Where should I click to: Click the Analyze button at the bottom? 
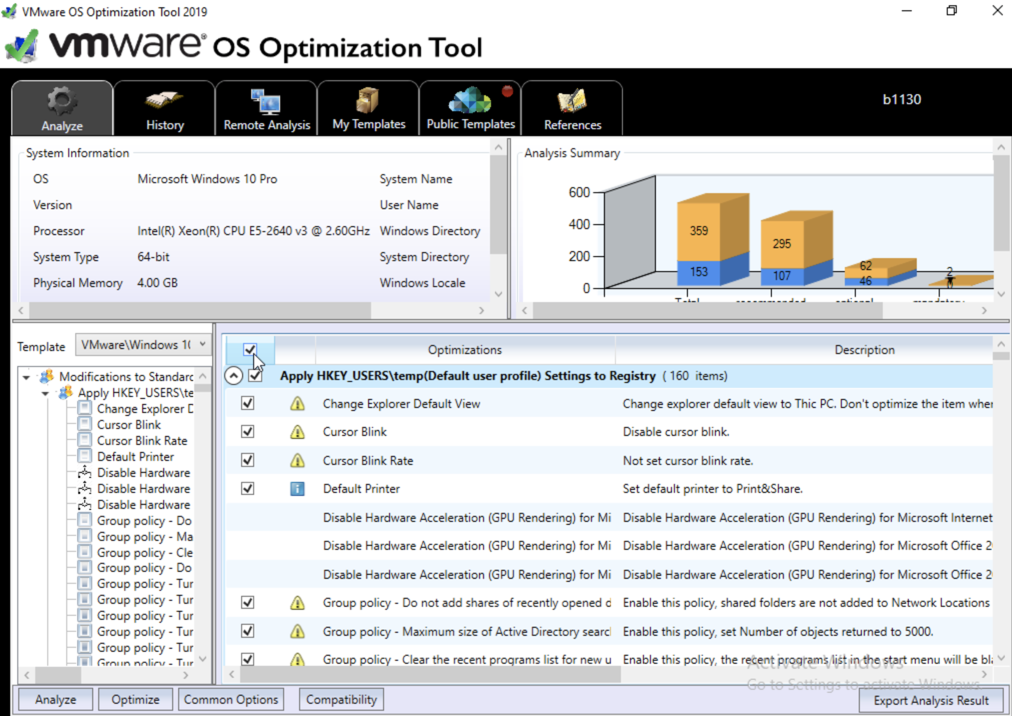[56, 699]
